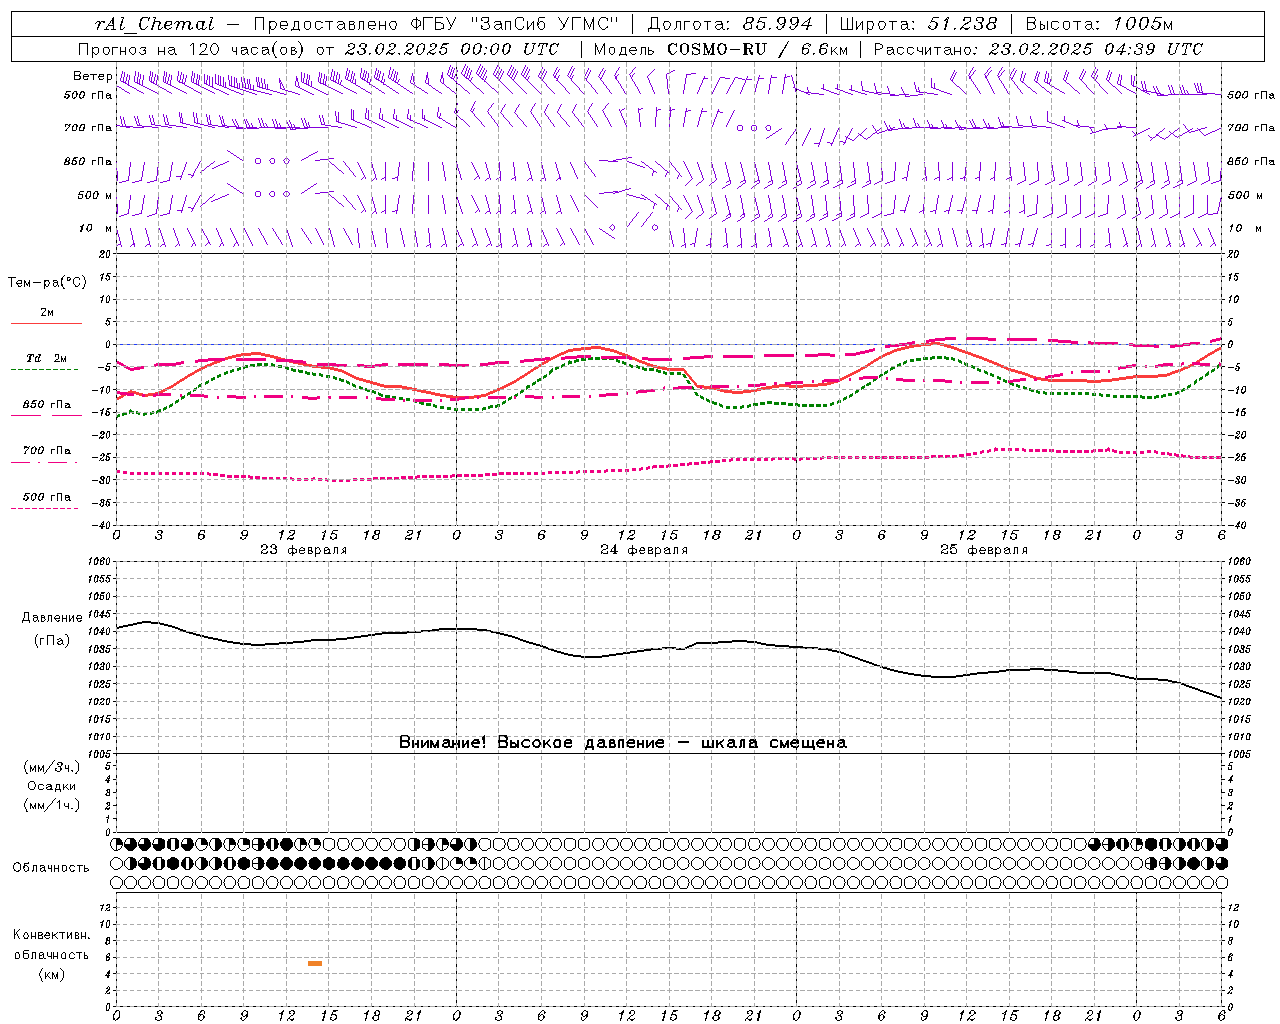Click the Широта: 51.238 value

point(918,24)
